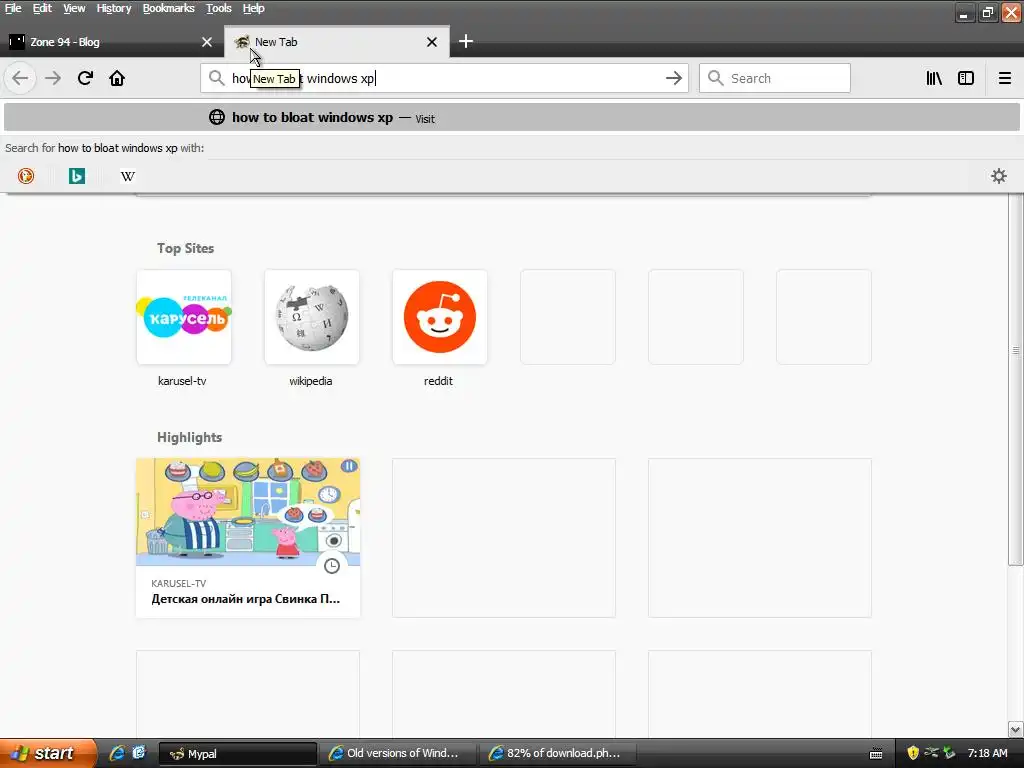
Task: Reload the current page
Action: pos(85,78)
